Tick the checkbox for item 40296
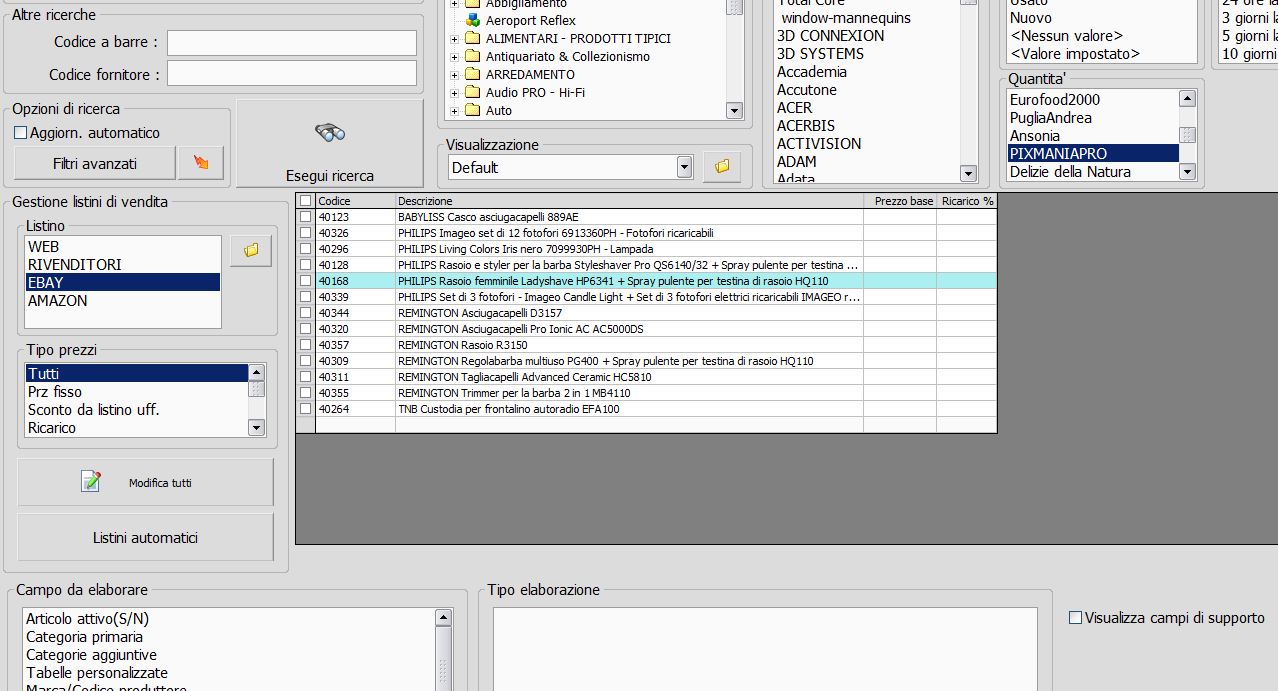The image size is (1278, 691). 305,249
